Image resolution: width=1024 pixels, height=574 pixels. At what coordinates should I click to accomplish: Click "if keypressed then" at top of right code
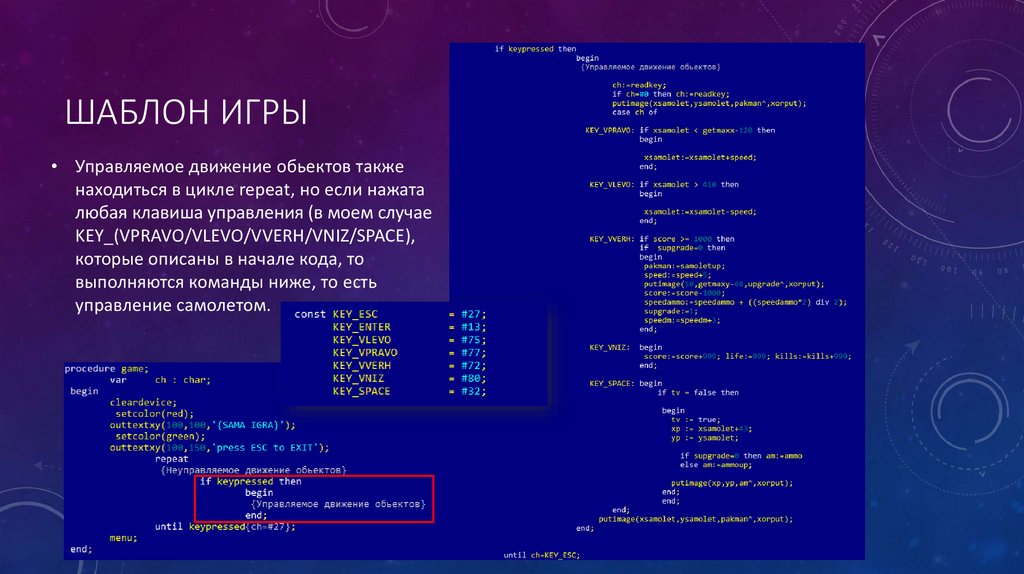(535, 49)
